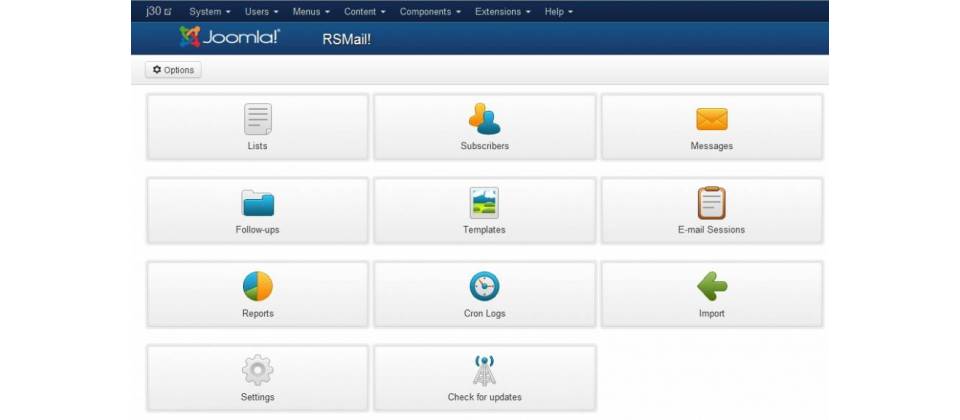Screen dimensions: 960x420
Task: Open the Extensions menu
Action: (503, 12)
